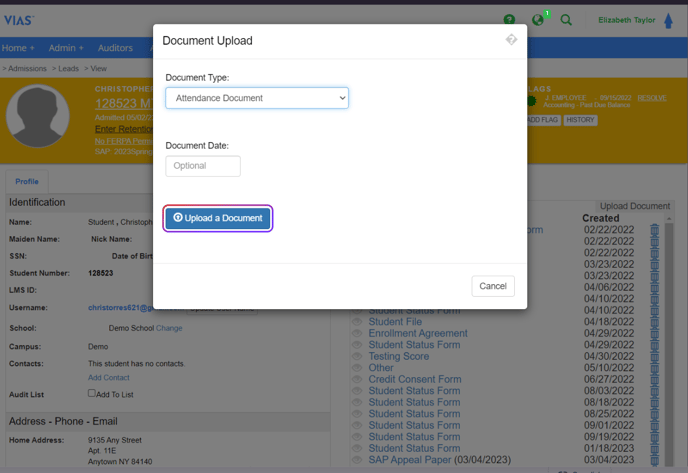This screenshot has width=688, height=473.
Task: Delete the document created 08/03/2022
Action: [x=654, y=391]
